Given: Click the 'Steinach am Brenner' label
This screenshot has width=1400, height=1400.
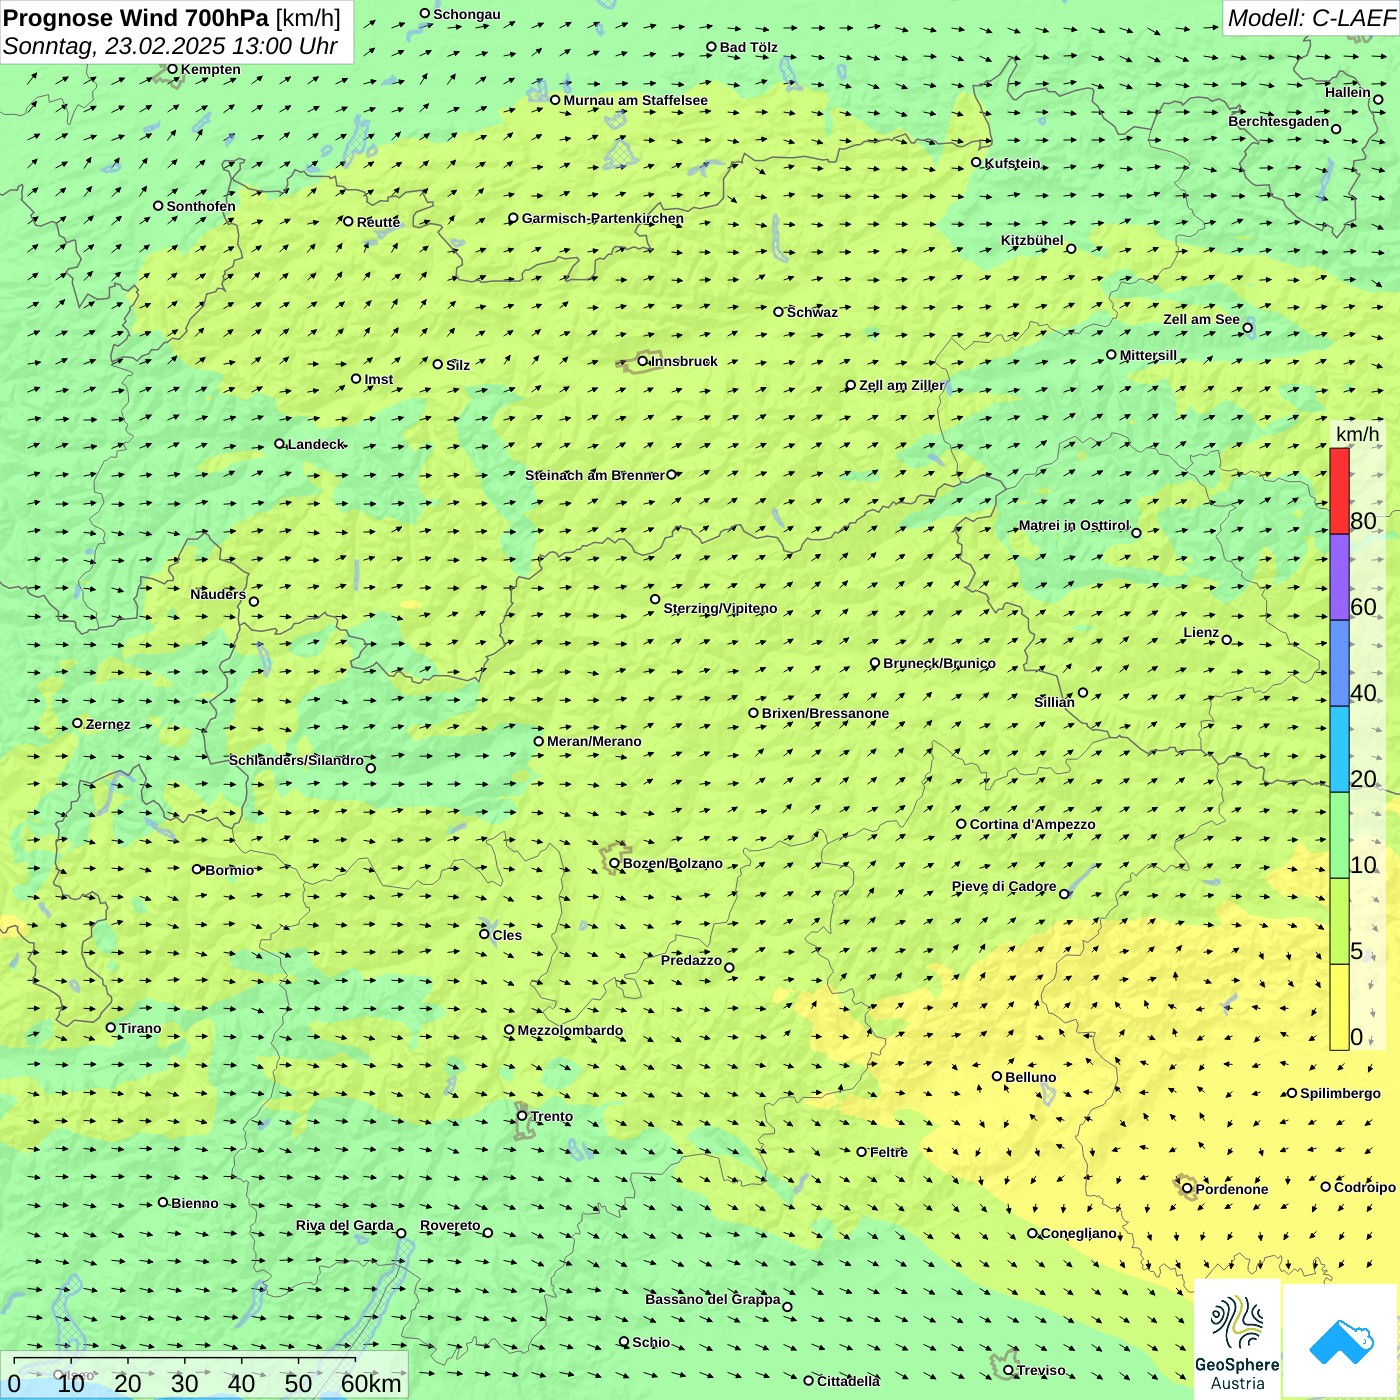Looking at the screenshot, I should point(595,475).
